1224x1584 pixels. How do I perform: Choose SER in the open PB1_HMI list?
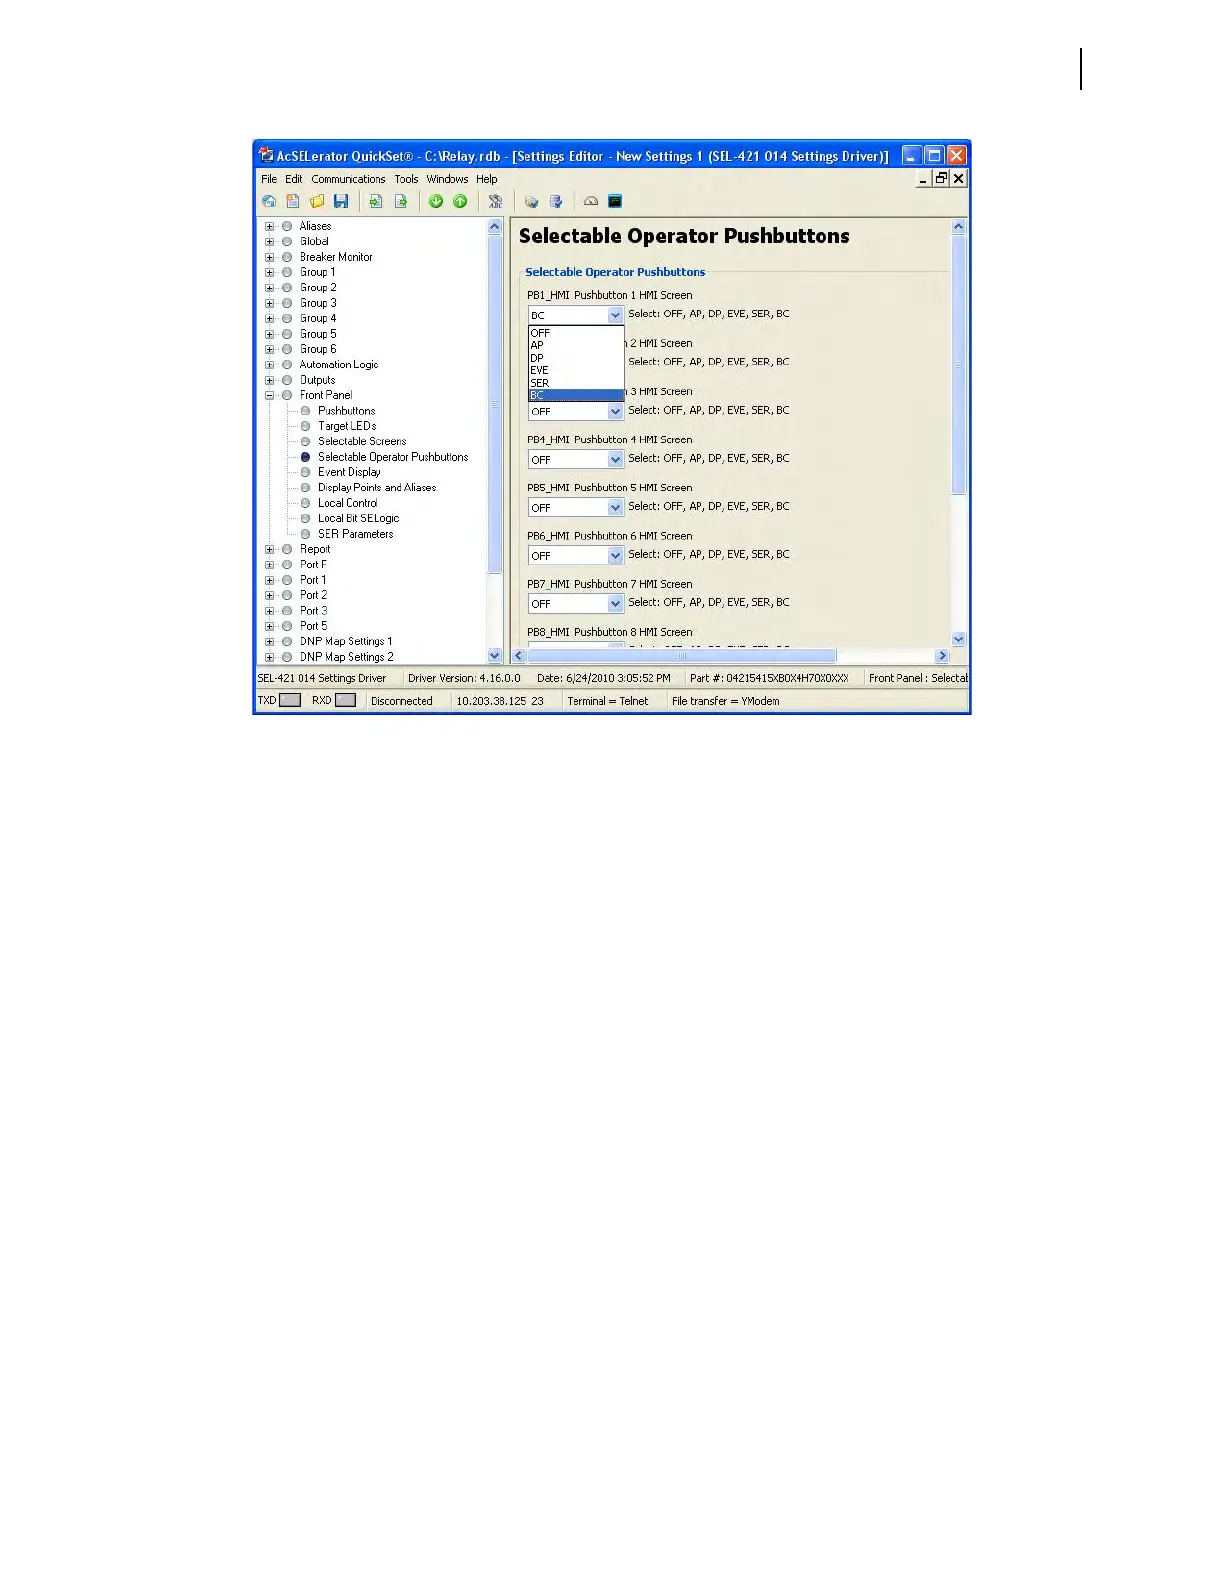[x=576, y=383]
